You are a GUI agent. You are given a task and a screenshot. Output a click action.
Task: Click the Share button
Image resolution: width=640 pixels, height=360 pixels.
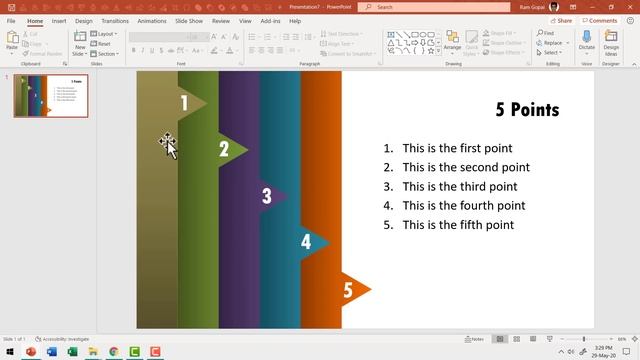(561, 20)
